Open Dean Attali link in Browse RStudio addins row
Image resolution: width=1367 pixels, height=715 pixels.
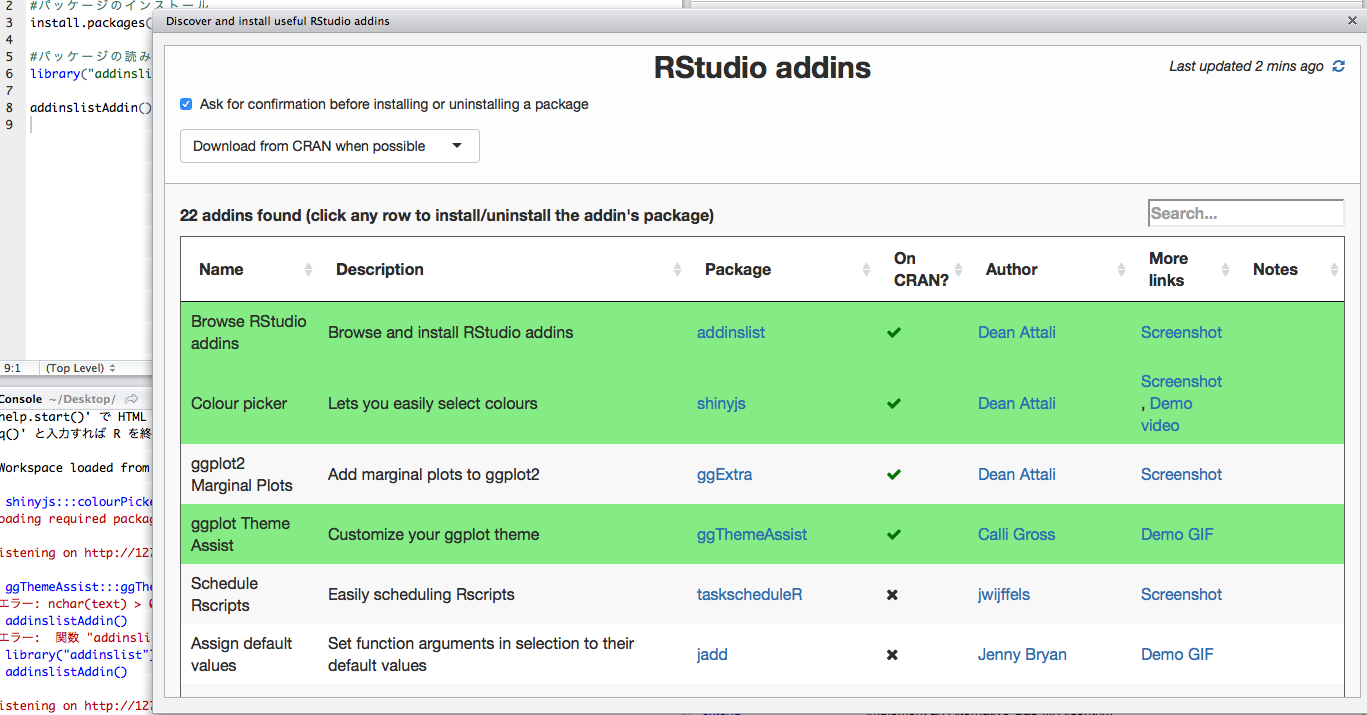point(1017,332)
